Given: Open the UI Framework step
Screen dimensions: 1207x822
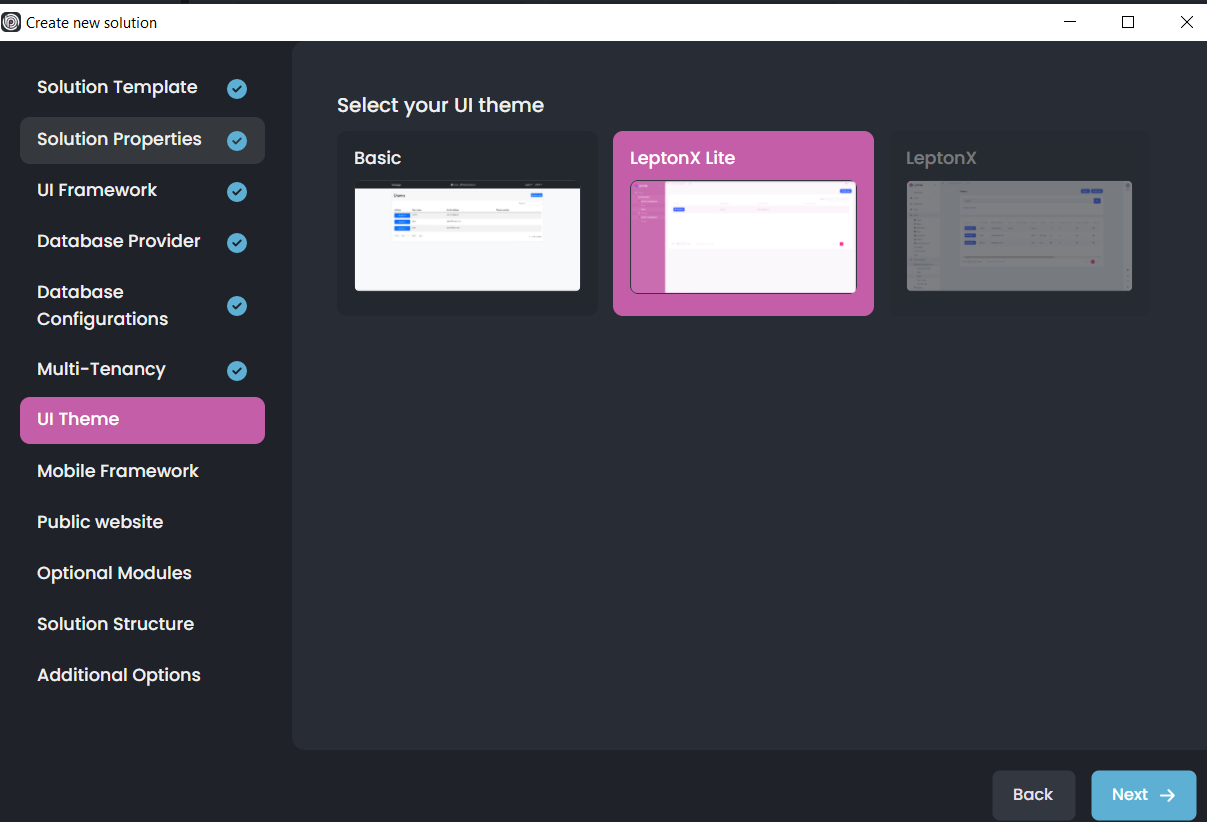Looking at the screenshot, I should point(142,191).
